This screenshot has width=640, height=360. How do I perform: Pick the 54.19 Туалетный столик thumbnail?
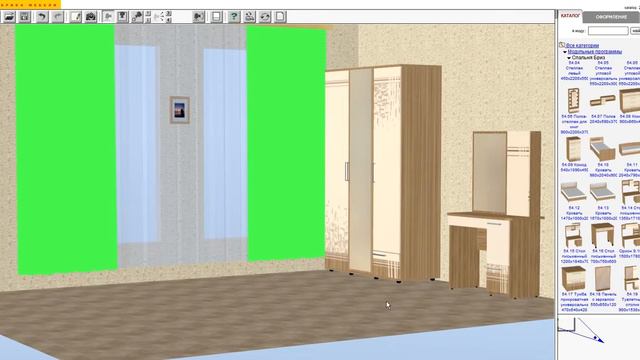[x=632, y=279]
